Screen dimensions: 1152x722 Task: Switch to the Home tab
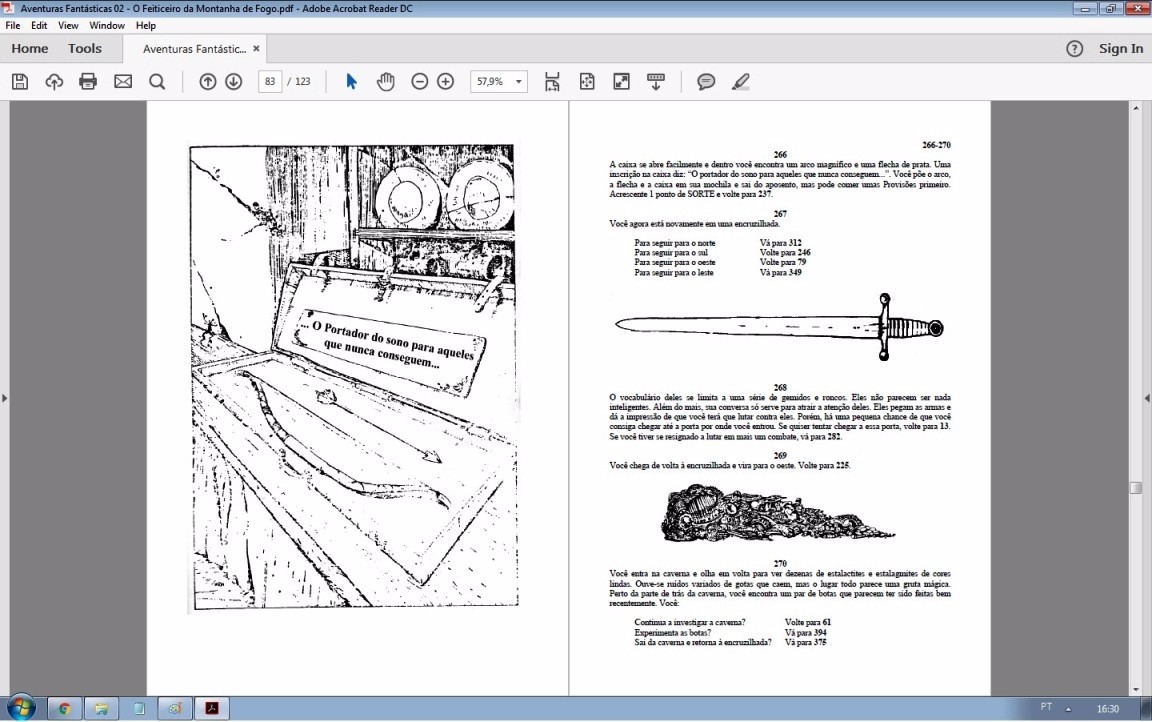pyautogui.click(x=29, y=48)
